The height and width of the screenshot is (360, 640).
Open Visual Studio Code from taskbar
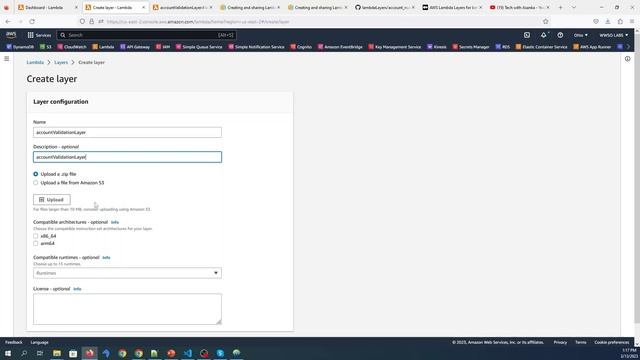[187, 353]
